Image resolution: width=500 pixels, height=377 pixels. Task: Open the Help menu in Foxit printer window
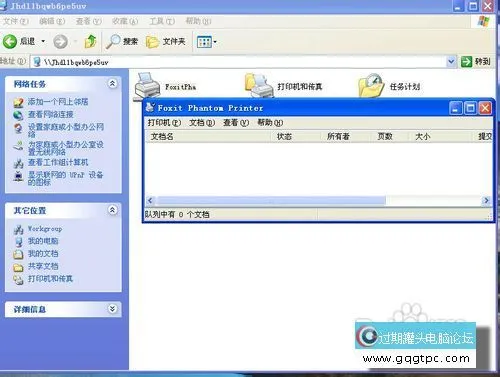tap(270, 123)
